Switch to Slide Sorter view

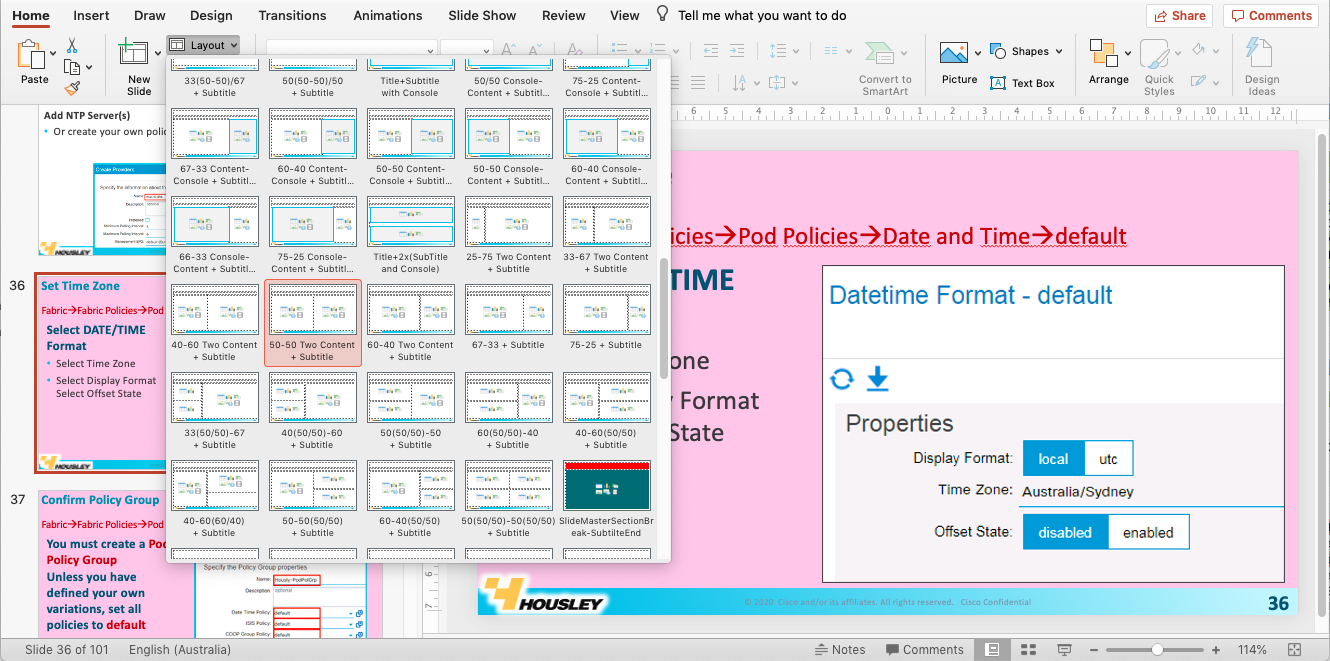[1028, 648]
